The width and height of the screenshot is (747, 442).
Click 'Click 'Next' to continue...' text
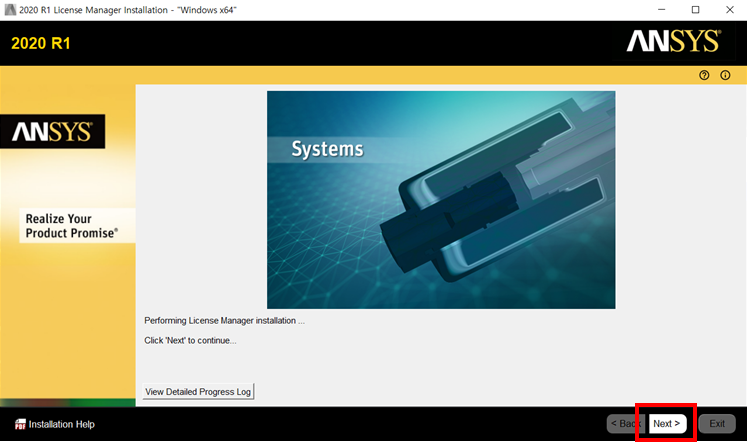[x=190, y=341]
